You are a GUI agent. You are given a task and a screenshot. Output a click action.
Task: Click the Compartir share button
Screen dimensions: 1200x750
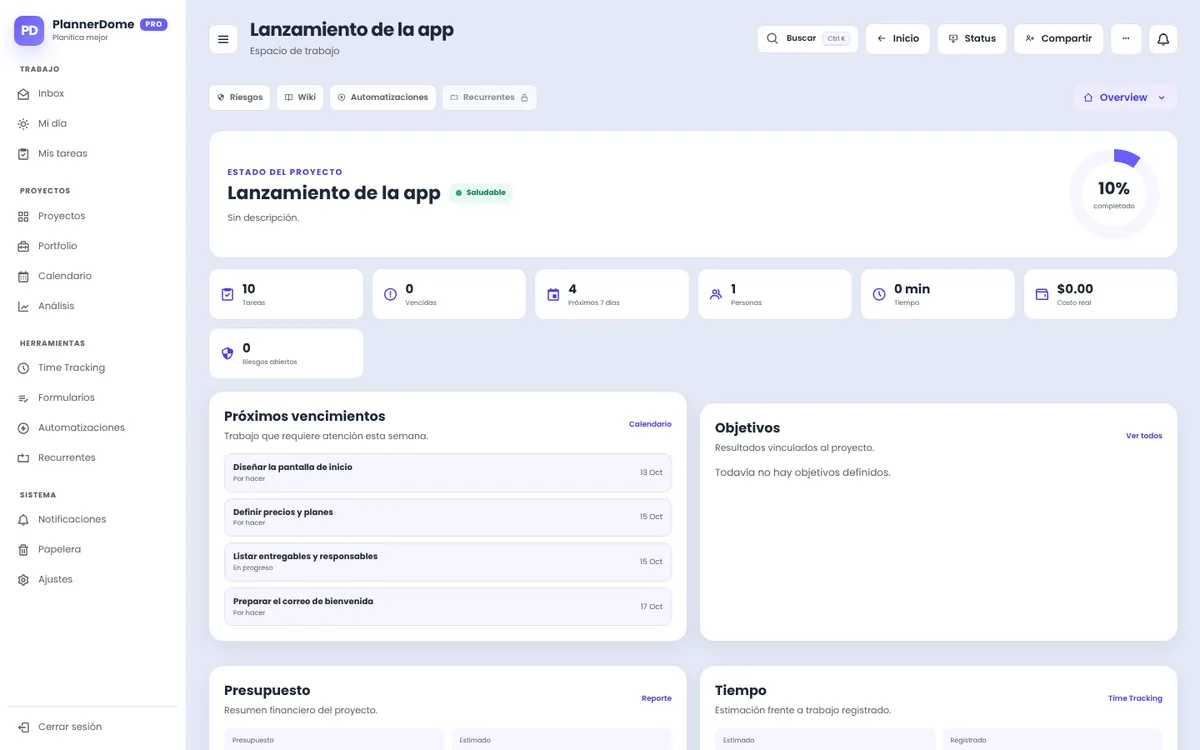pyautogui.click(x=1059, y=39)
